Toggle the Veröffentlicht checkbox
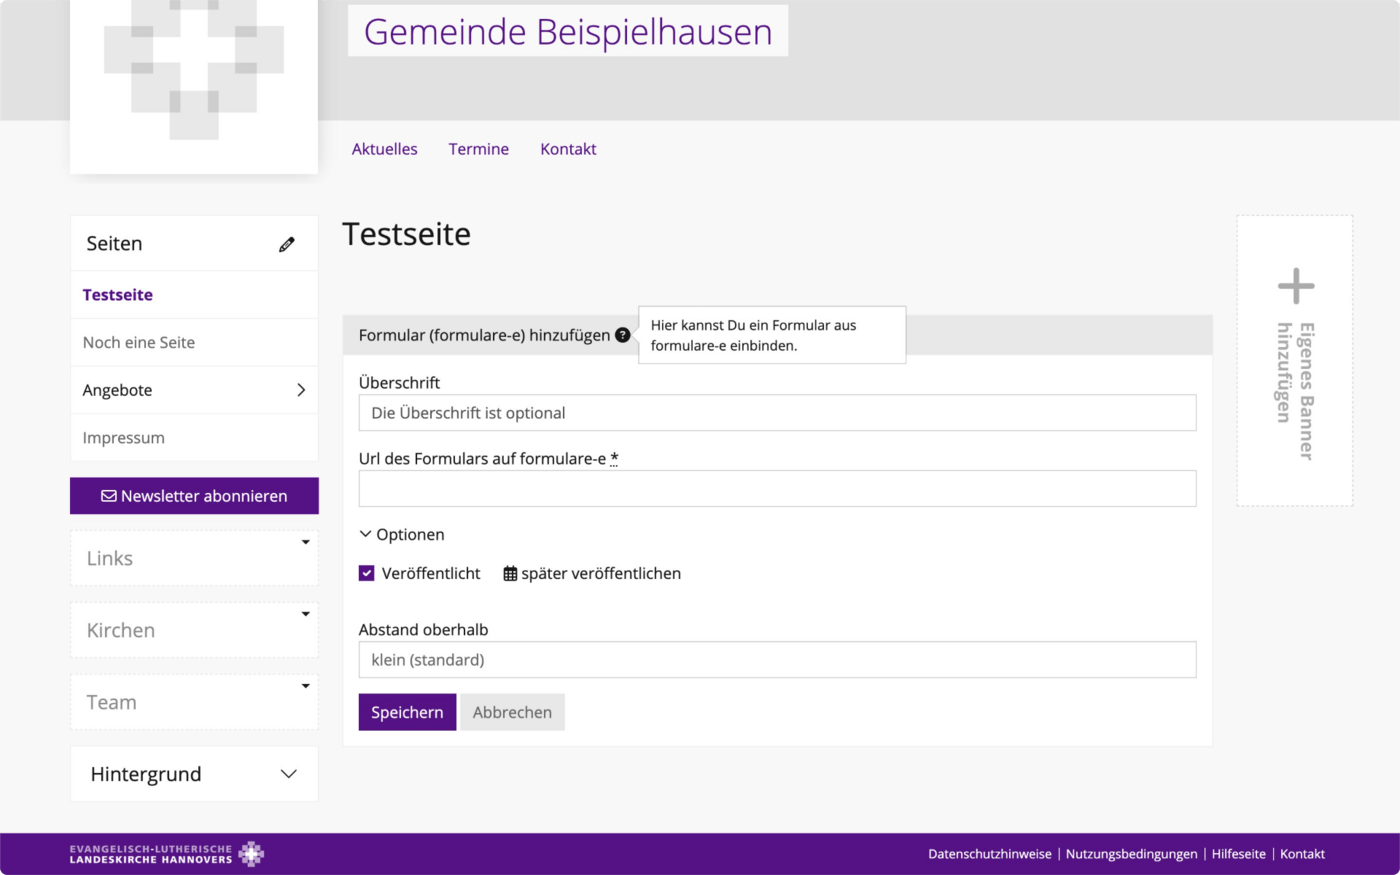Viewport: 1400px width, 875px height. tap(367, 573)
